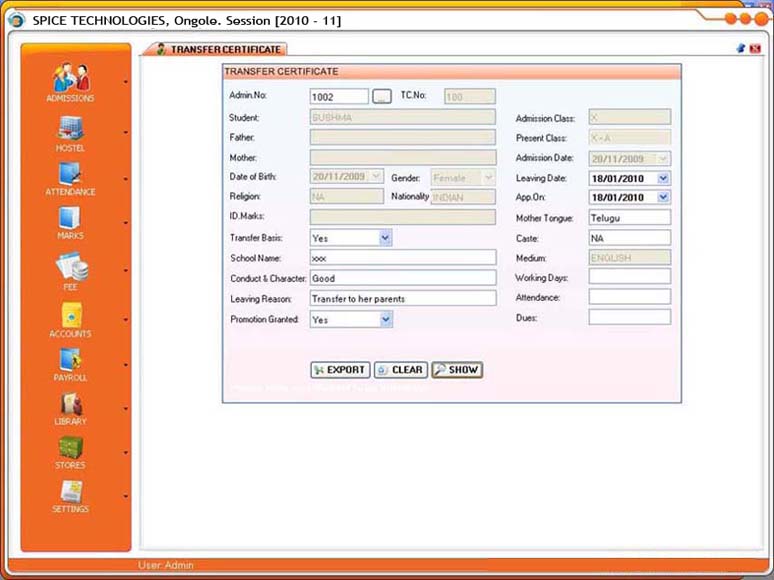This screenshot has width=774, height=580.
Task: Open the Marks module icon
Action: 70,219
